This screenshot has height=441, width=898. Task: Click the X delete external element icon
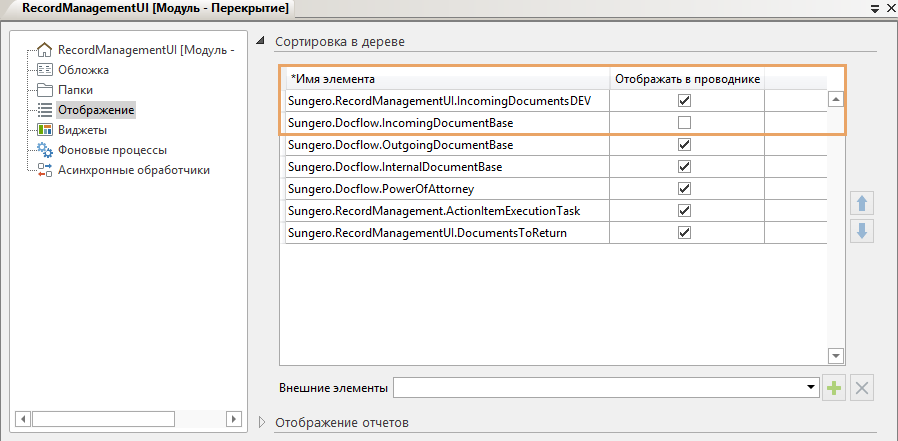[863, 388]
